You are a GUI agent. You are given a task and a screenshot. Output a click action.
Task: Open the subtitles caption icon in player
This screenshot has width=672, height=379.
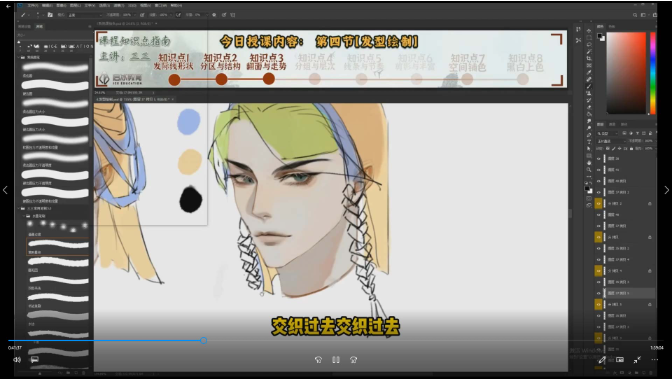pos(35,360)
